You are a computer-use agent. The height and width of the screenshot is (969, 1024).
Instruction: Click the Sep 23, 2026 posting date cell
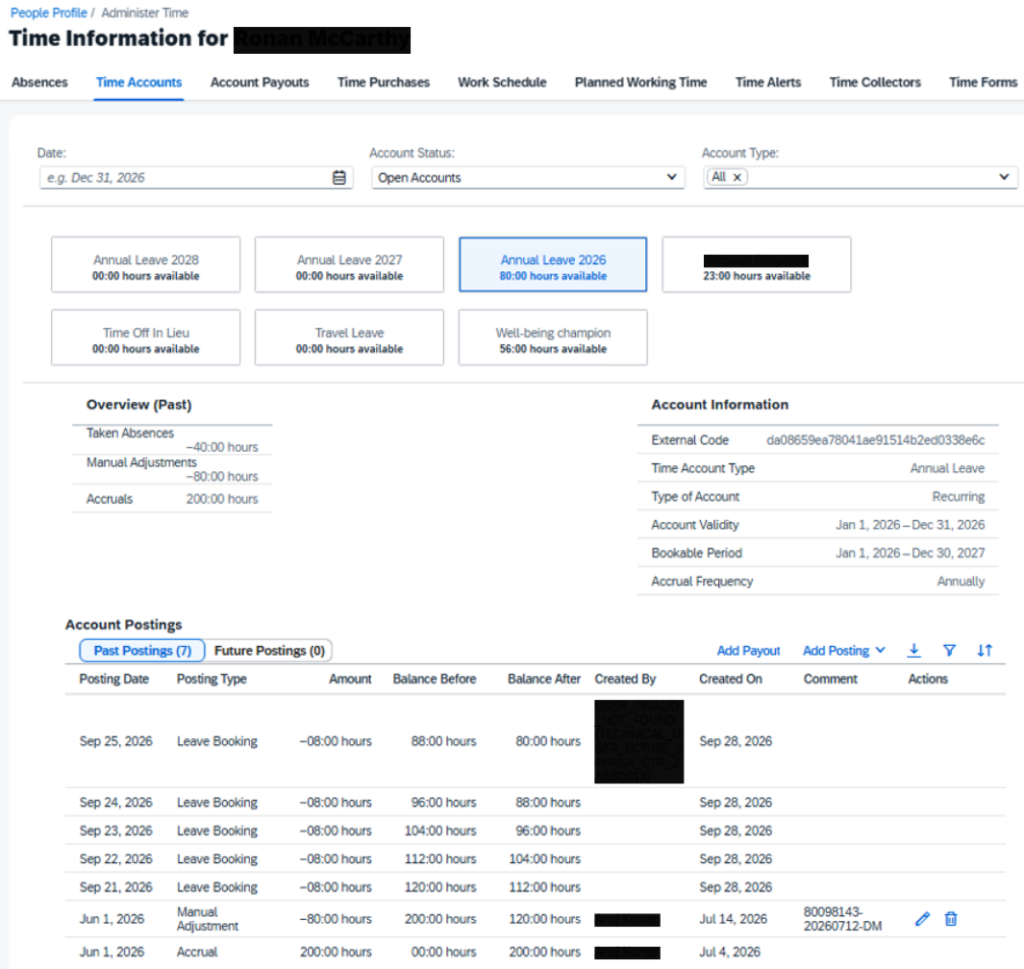[116, 831]
